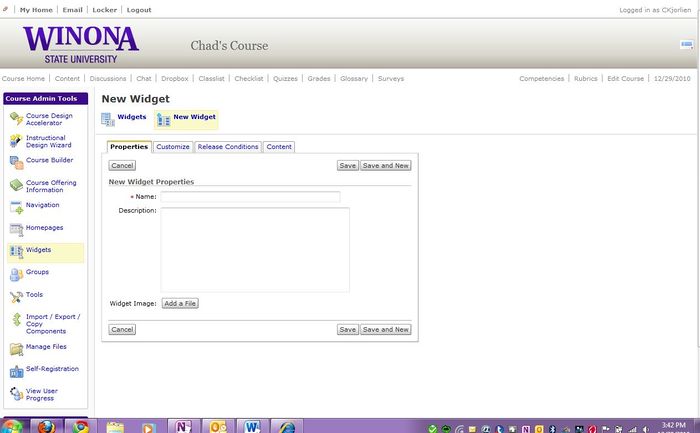The image size is (700, 433).
Task: Switch to the Customize tab
Action: (173, 147)
